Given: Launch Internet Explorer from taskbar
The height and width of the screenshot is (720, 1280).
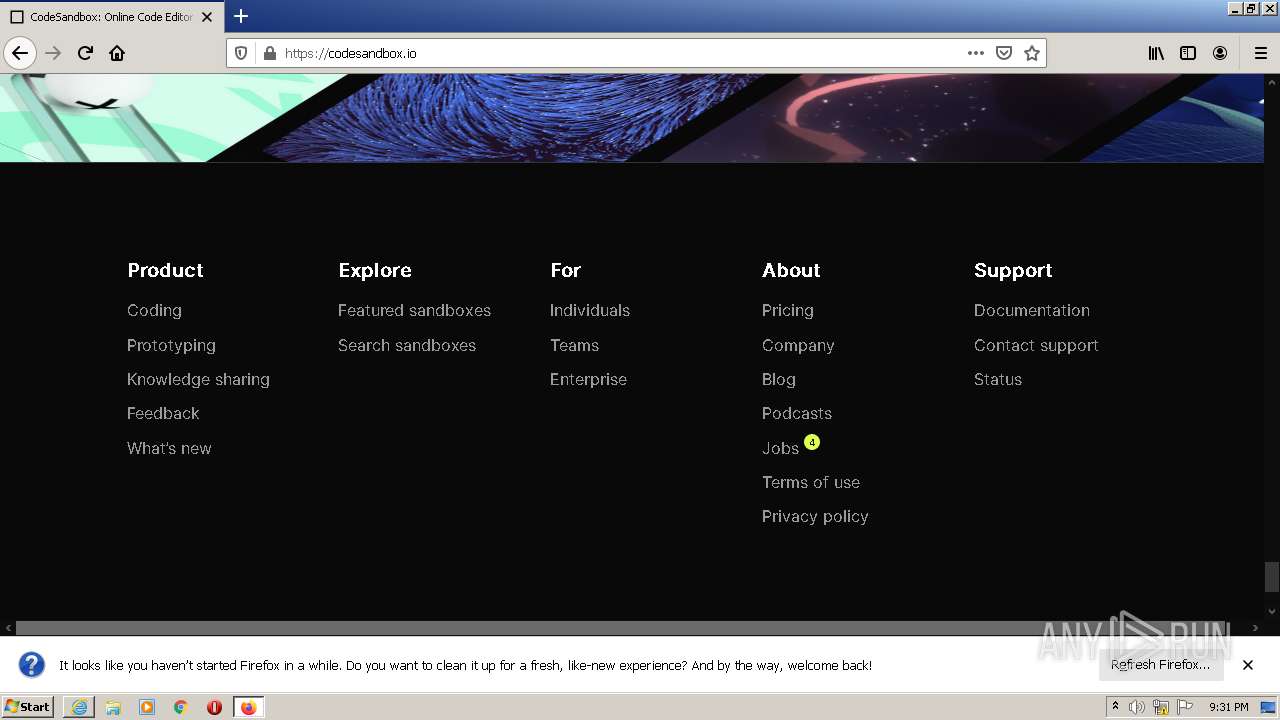Looking at the screenshot, I should pos(79,707).
